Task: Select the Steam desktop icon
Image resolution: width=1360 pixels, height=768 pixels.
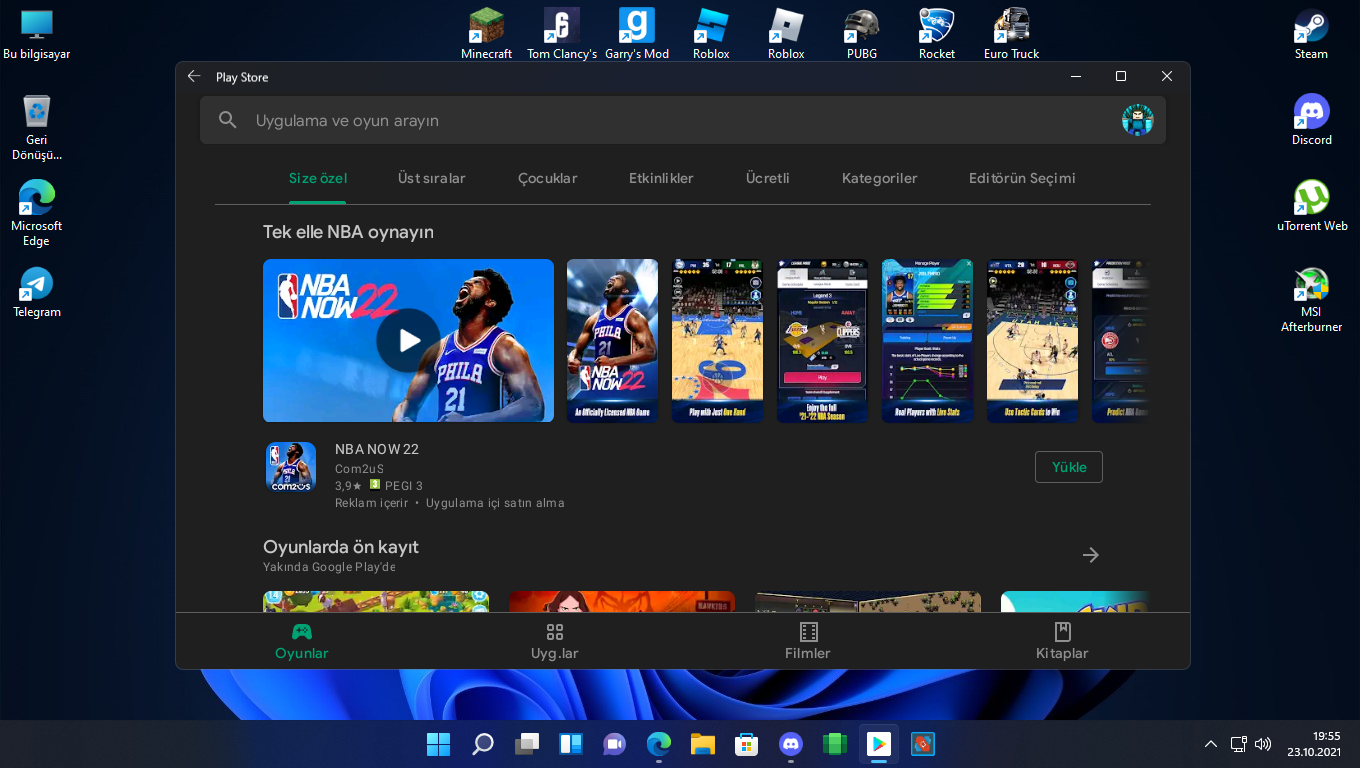Action: click(x=1311, y=34)
